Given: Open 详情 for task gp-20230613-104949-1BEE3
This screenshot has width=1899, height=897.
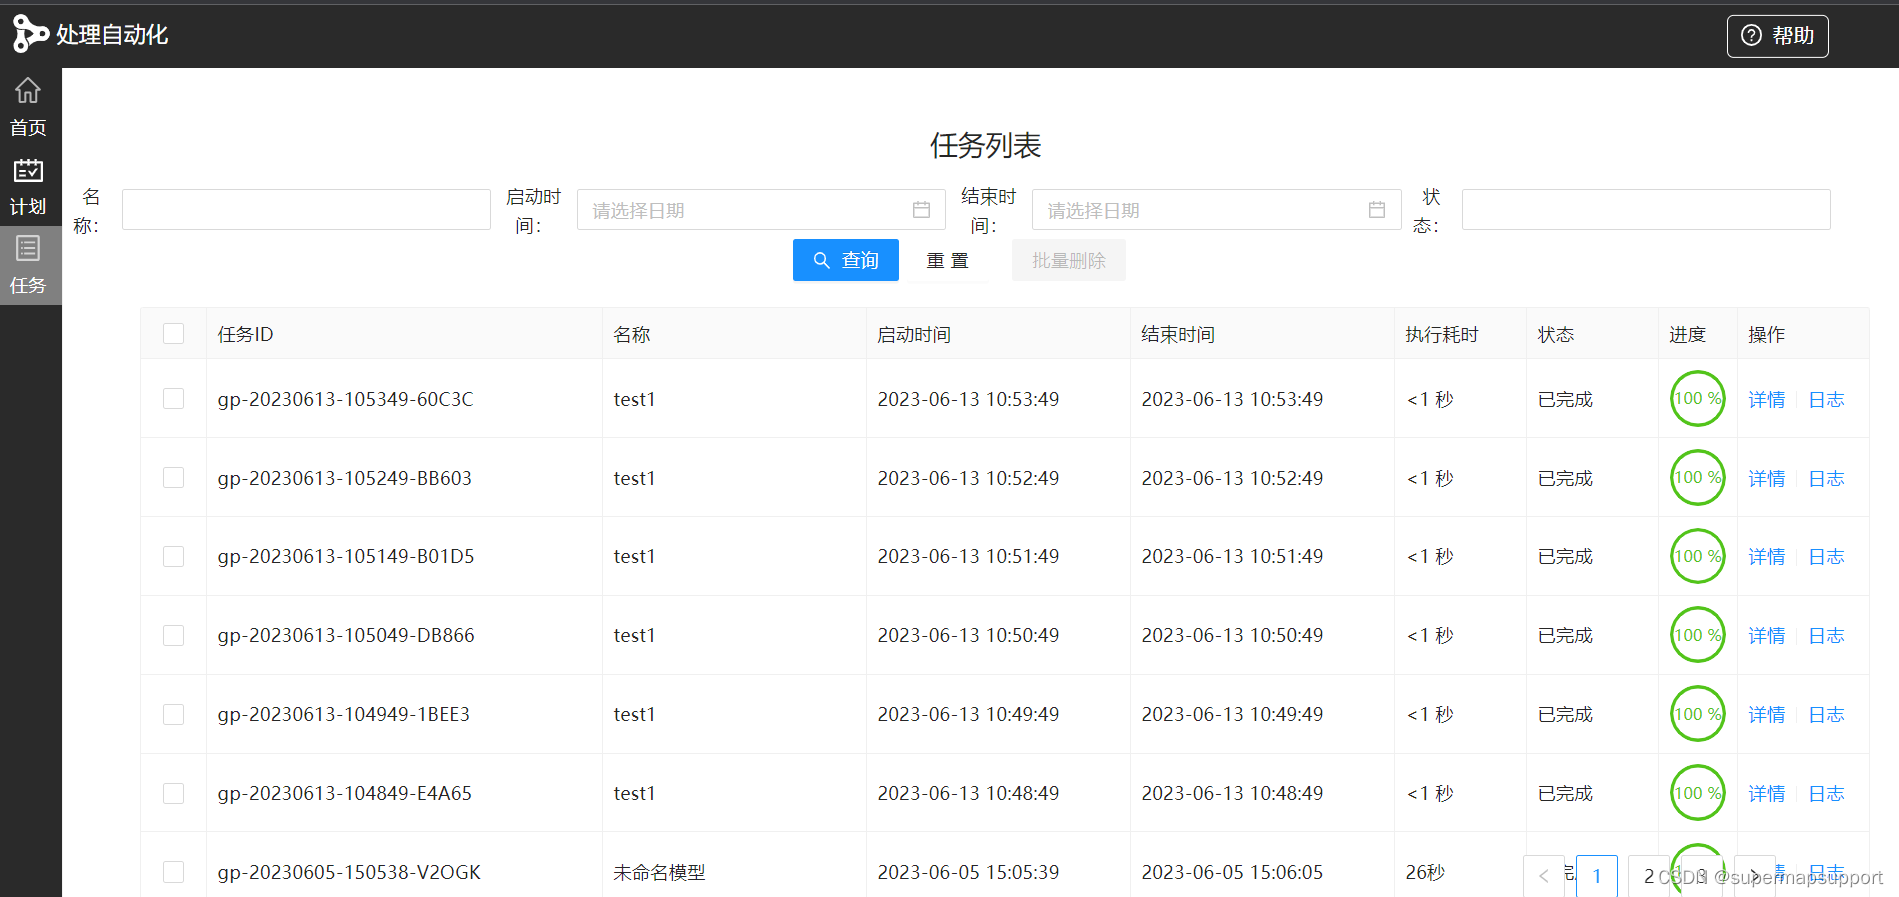Looking at the screenshot, I should (x=1767, y=714).
